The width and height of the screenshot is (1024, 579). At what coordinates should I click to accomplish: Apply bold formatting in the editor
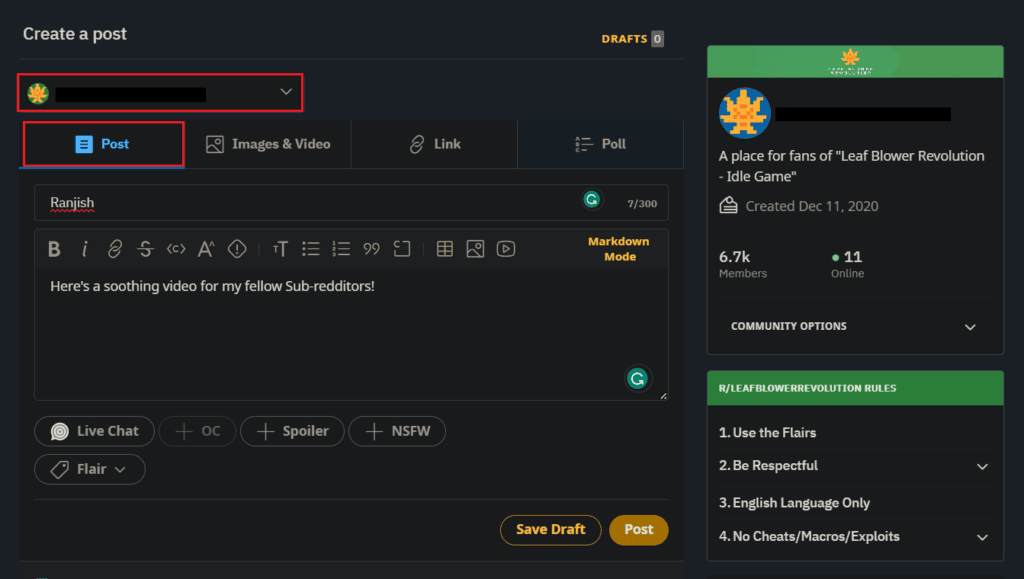[54, 248]
